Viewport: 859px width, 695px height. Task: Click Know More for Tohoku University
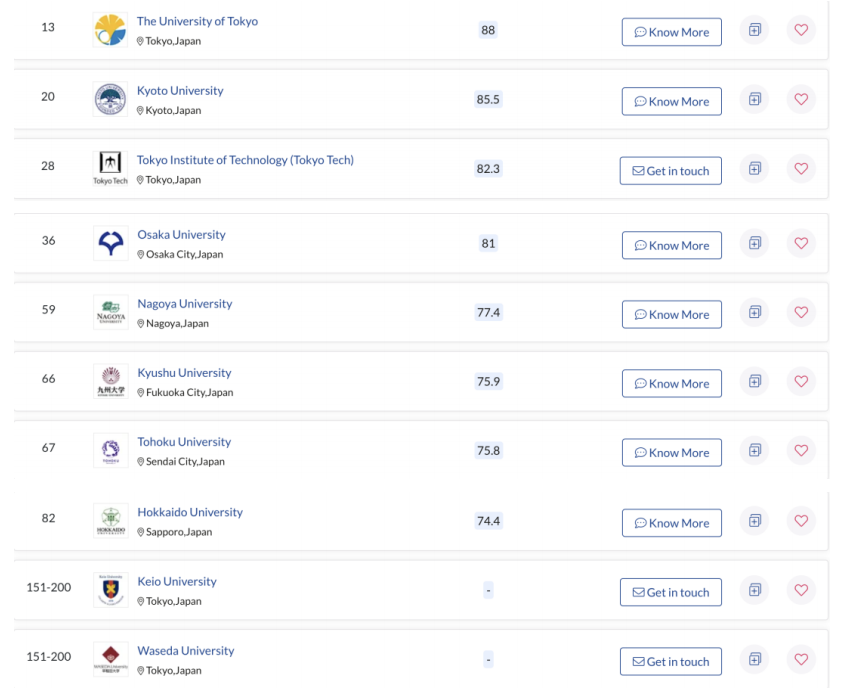click(672, 452)
